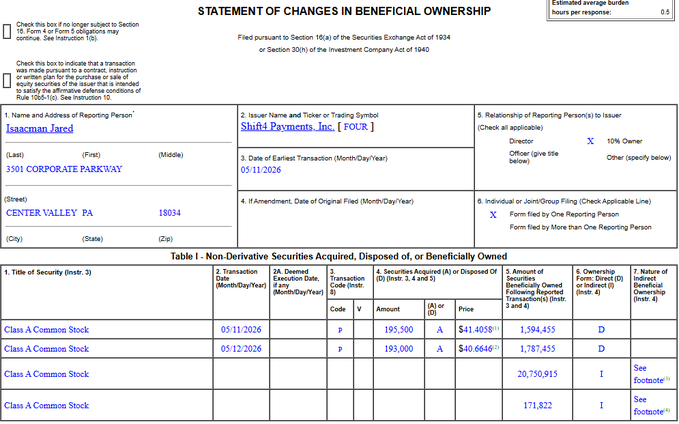679x424 pixels.
Task: Click Class A Common Stock in the 05/12/2026 row
Action: [x=46, y=349]
